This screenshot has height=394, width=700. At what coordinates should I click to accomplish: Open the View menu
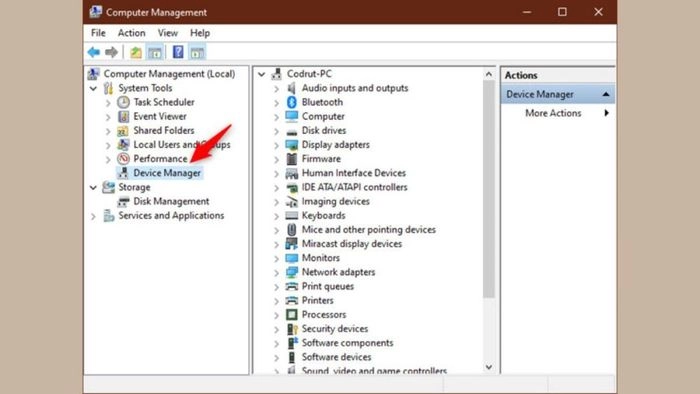(167, 33)
